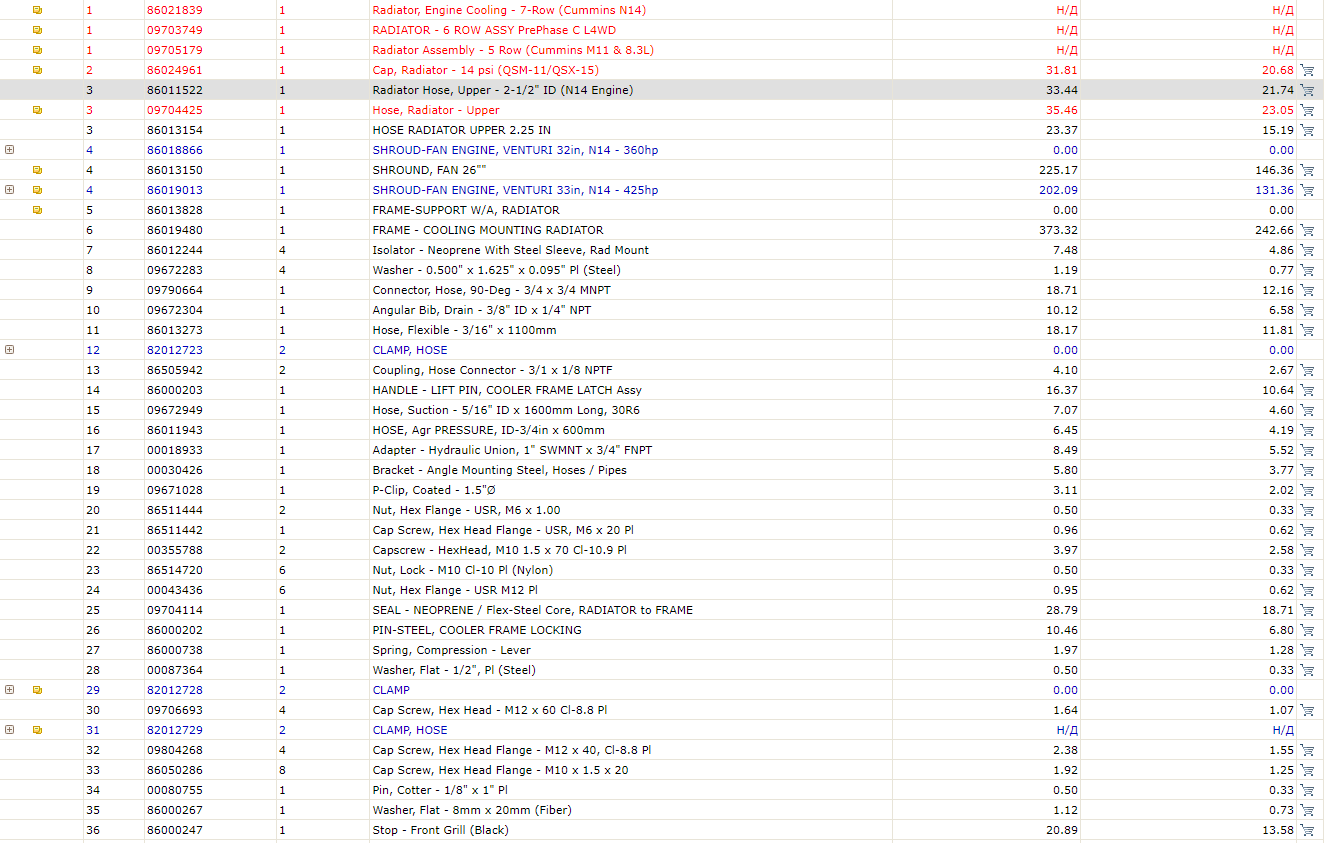Viewport: 1324px width, 843px height.
Task: Open part number 86021839 link
Action: [x=175, y=10]
